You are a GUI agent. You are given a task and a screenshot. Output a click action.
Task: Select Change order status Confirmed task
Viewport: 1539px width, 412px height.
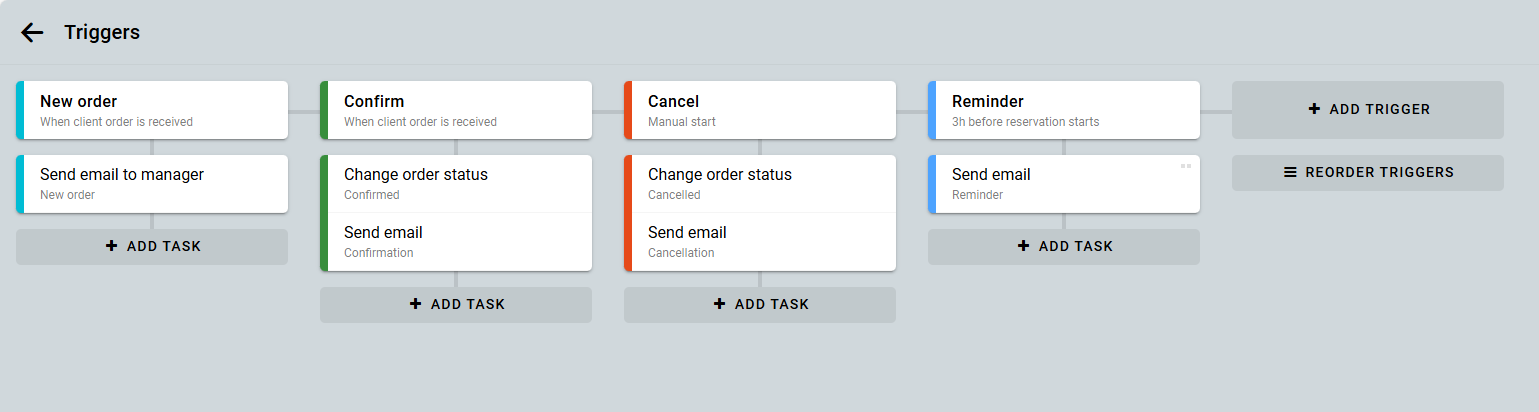pyautogui.click(x=456, y=183)
